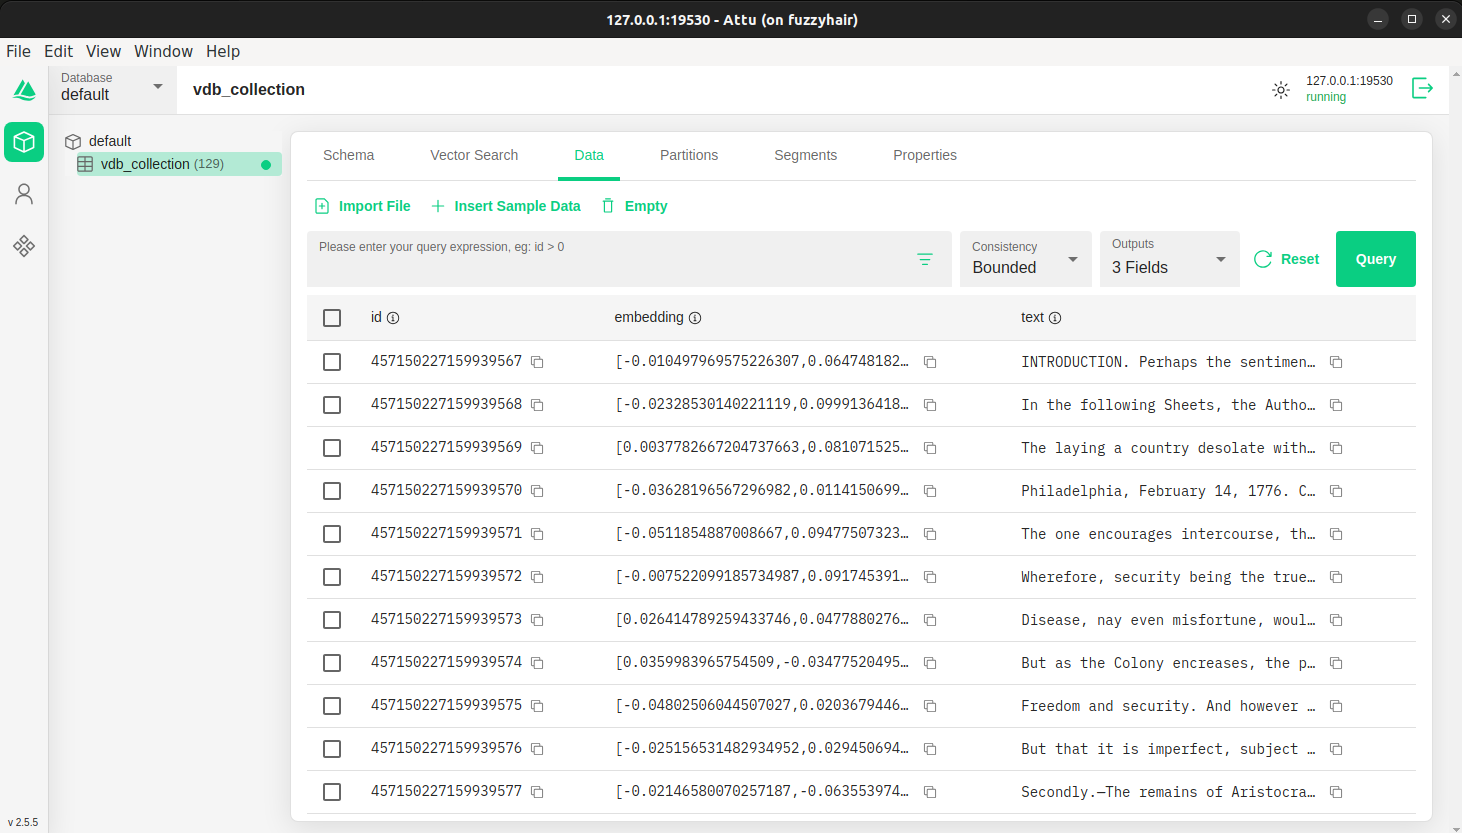Check the row with id ending 39572
Viewport: 1462px width, 833px height.
click(332, 577)
